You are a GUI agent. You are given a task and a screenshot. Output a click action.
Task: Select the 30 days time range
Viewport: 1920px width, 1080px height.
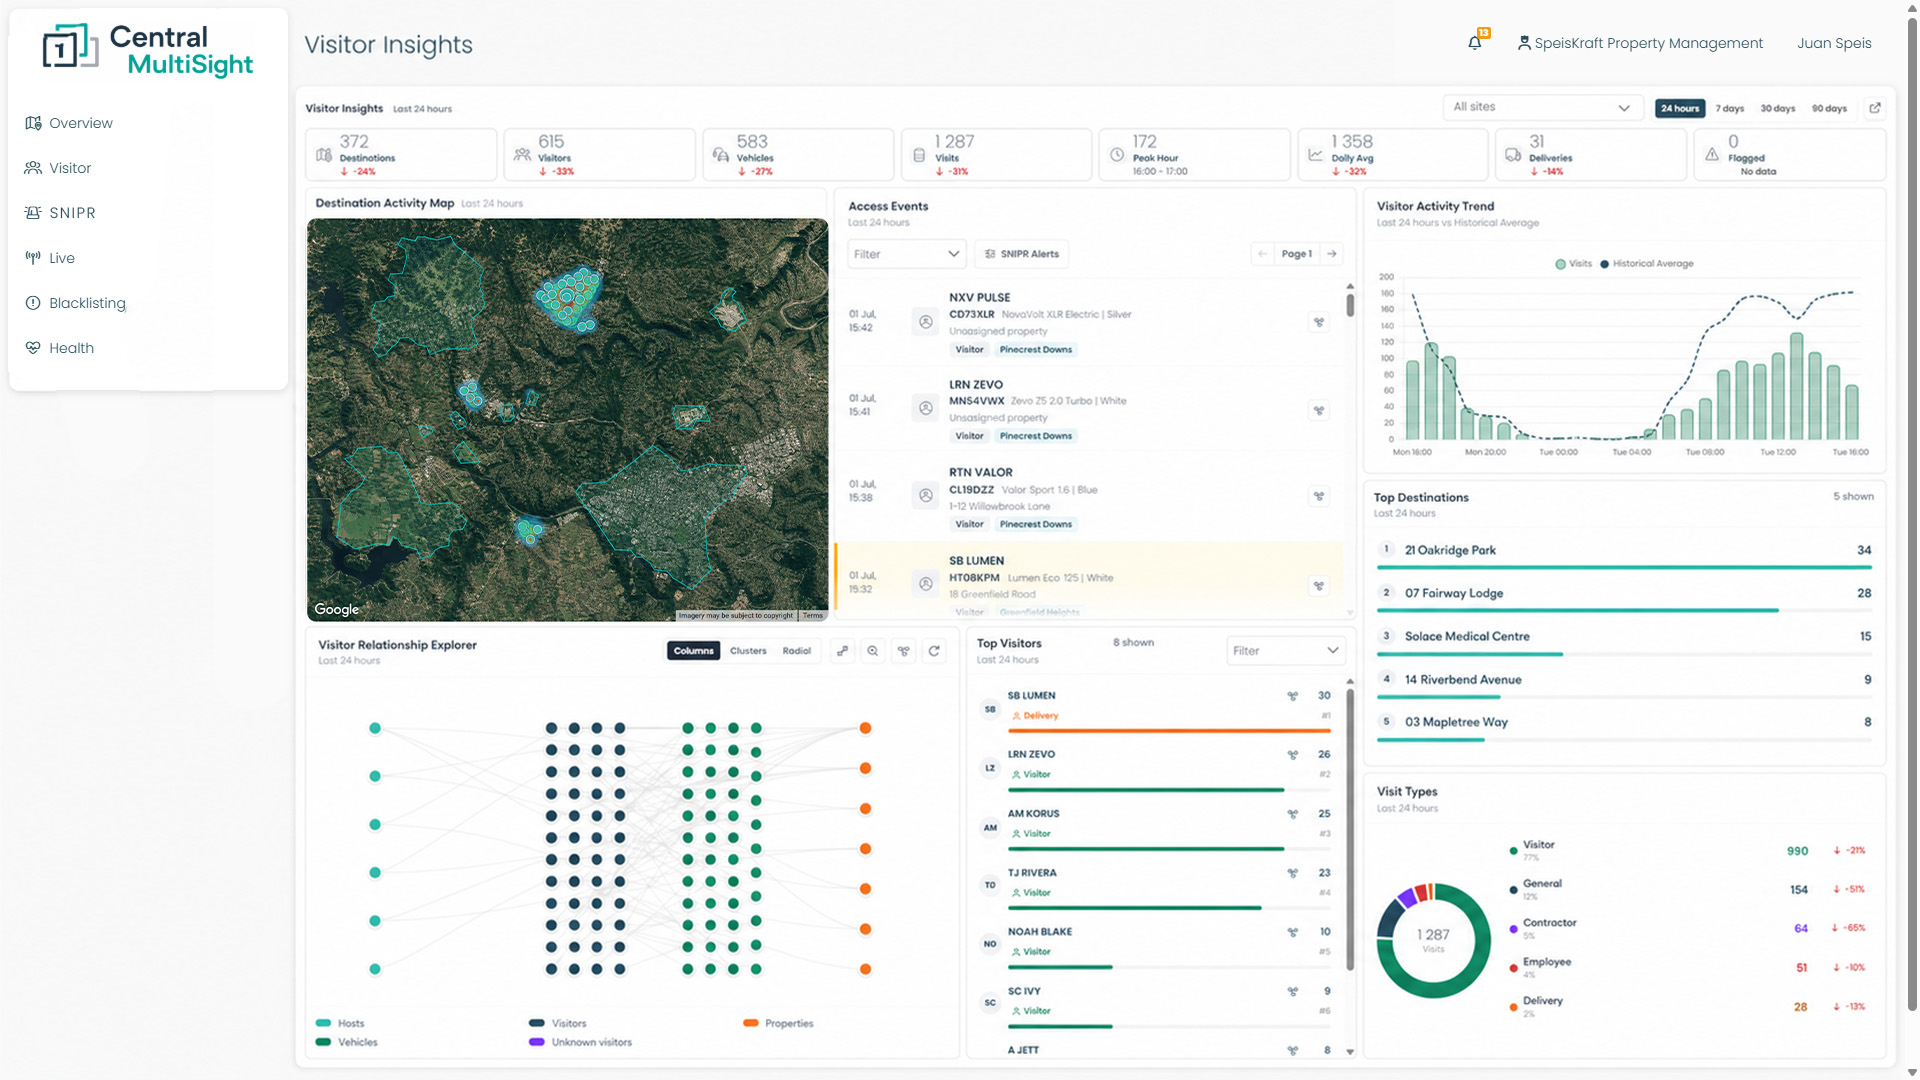[1778, 108]
